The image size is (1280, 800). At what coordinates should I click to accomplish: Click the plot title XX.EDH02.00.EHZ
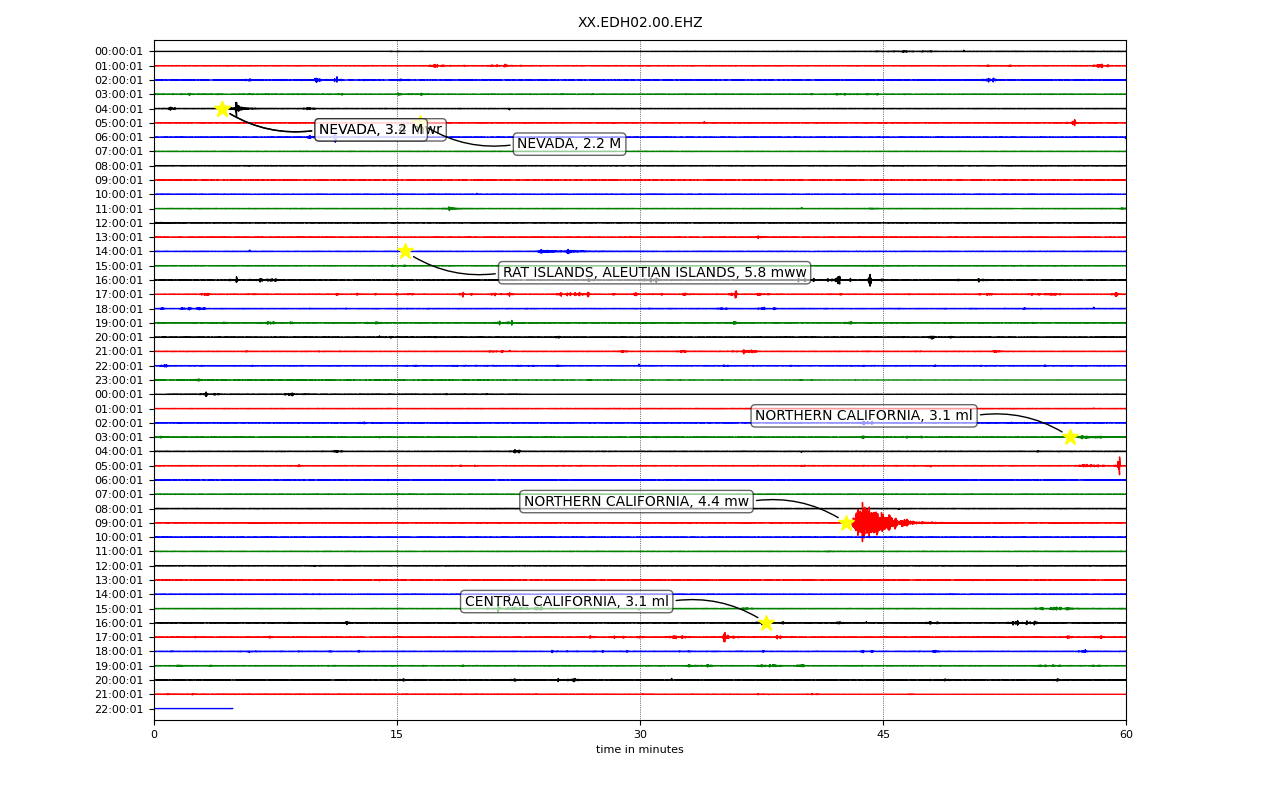coord(640,22)
